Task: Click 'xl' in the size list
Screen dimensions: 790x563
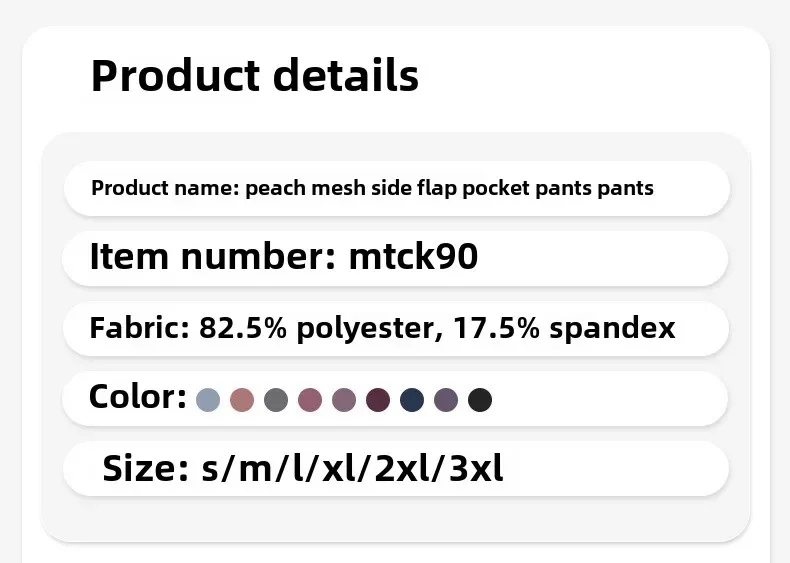Action: click(338, 469)
